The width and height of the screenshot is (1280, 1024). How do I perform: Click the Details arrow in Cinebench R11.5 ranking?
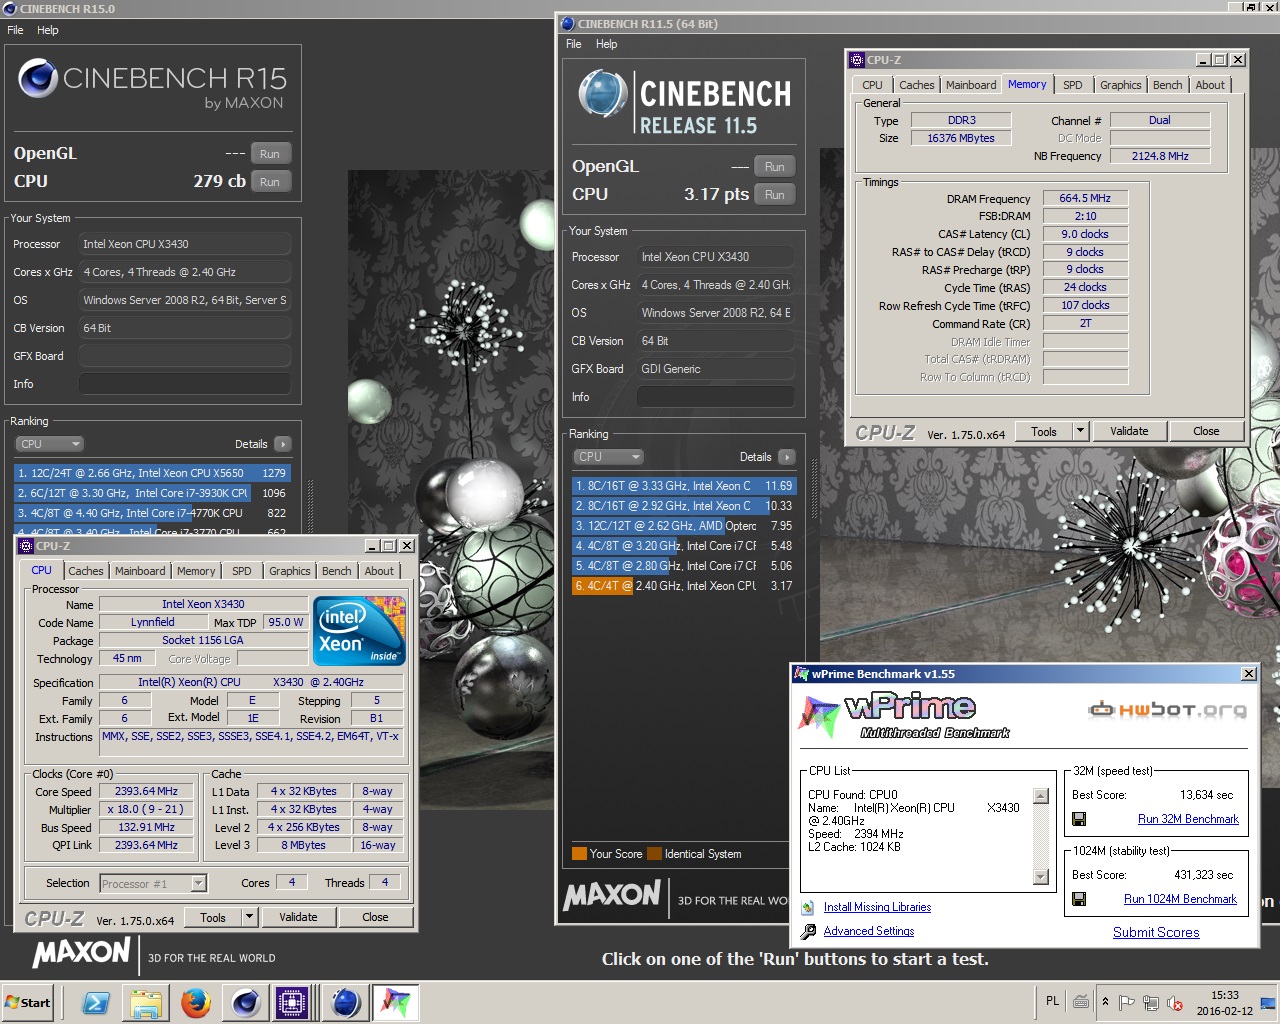787,457
